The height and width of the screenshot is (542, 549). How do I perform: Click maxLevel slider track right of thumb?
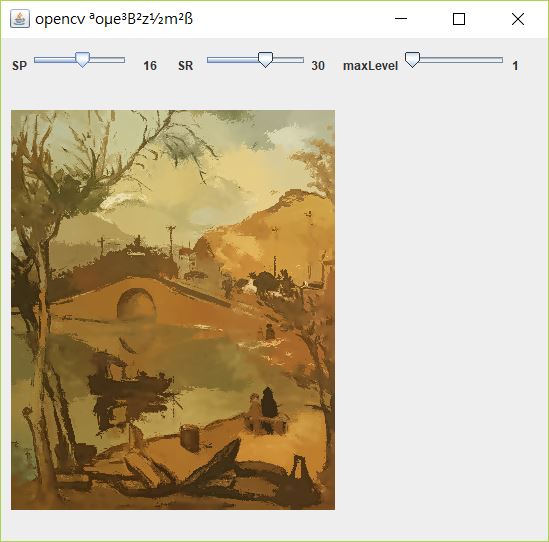pos(461,60)
